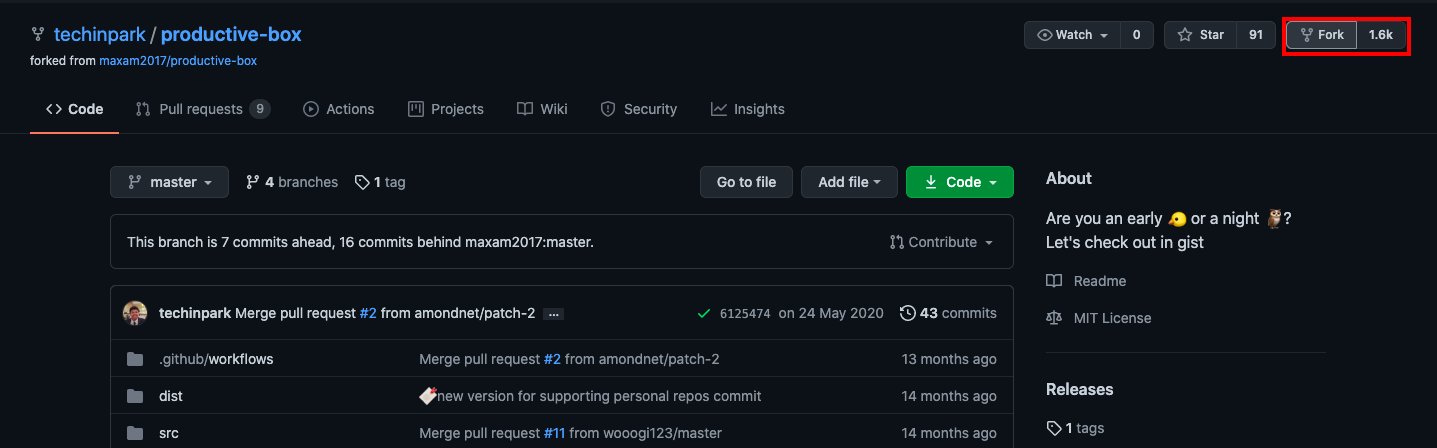Switch to the Code tab
The image size is (1437, 448).
point(75,109)
